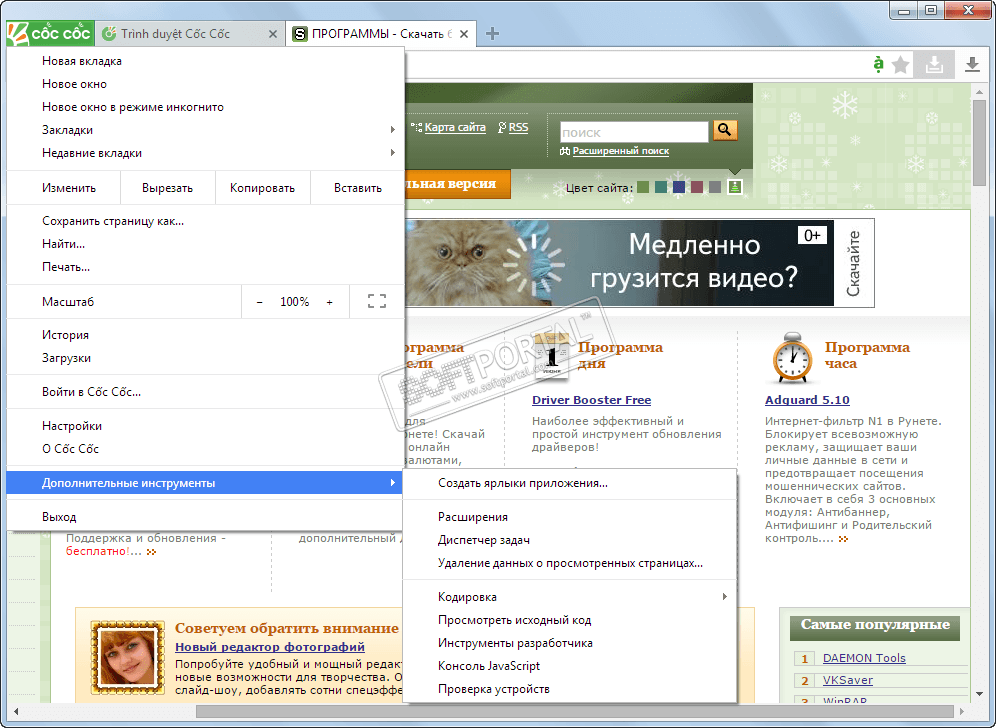Expand the Недавние вкладки submenu

(x=205, y=152)
